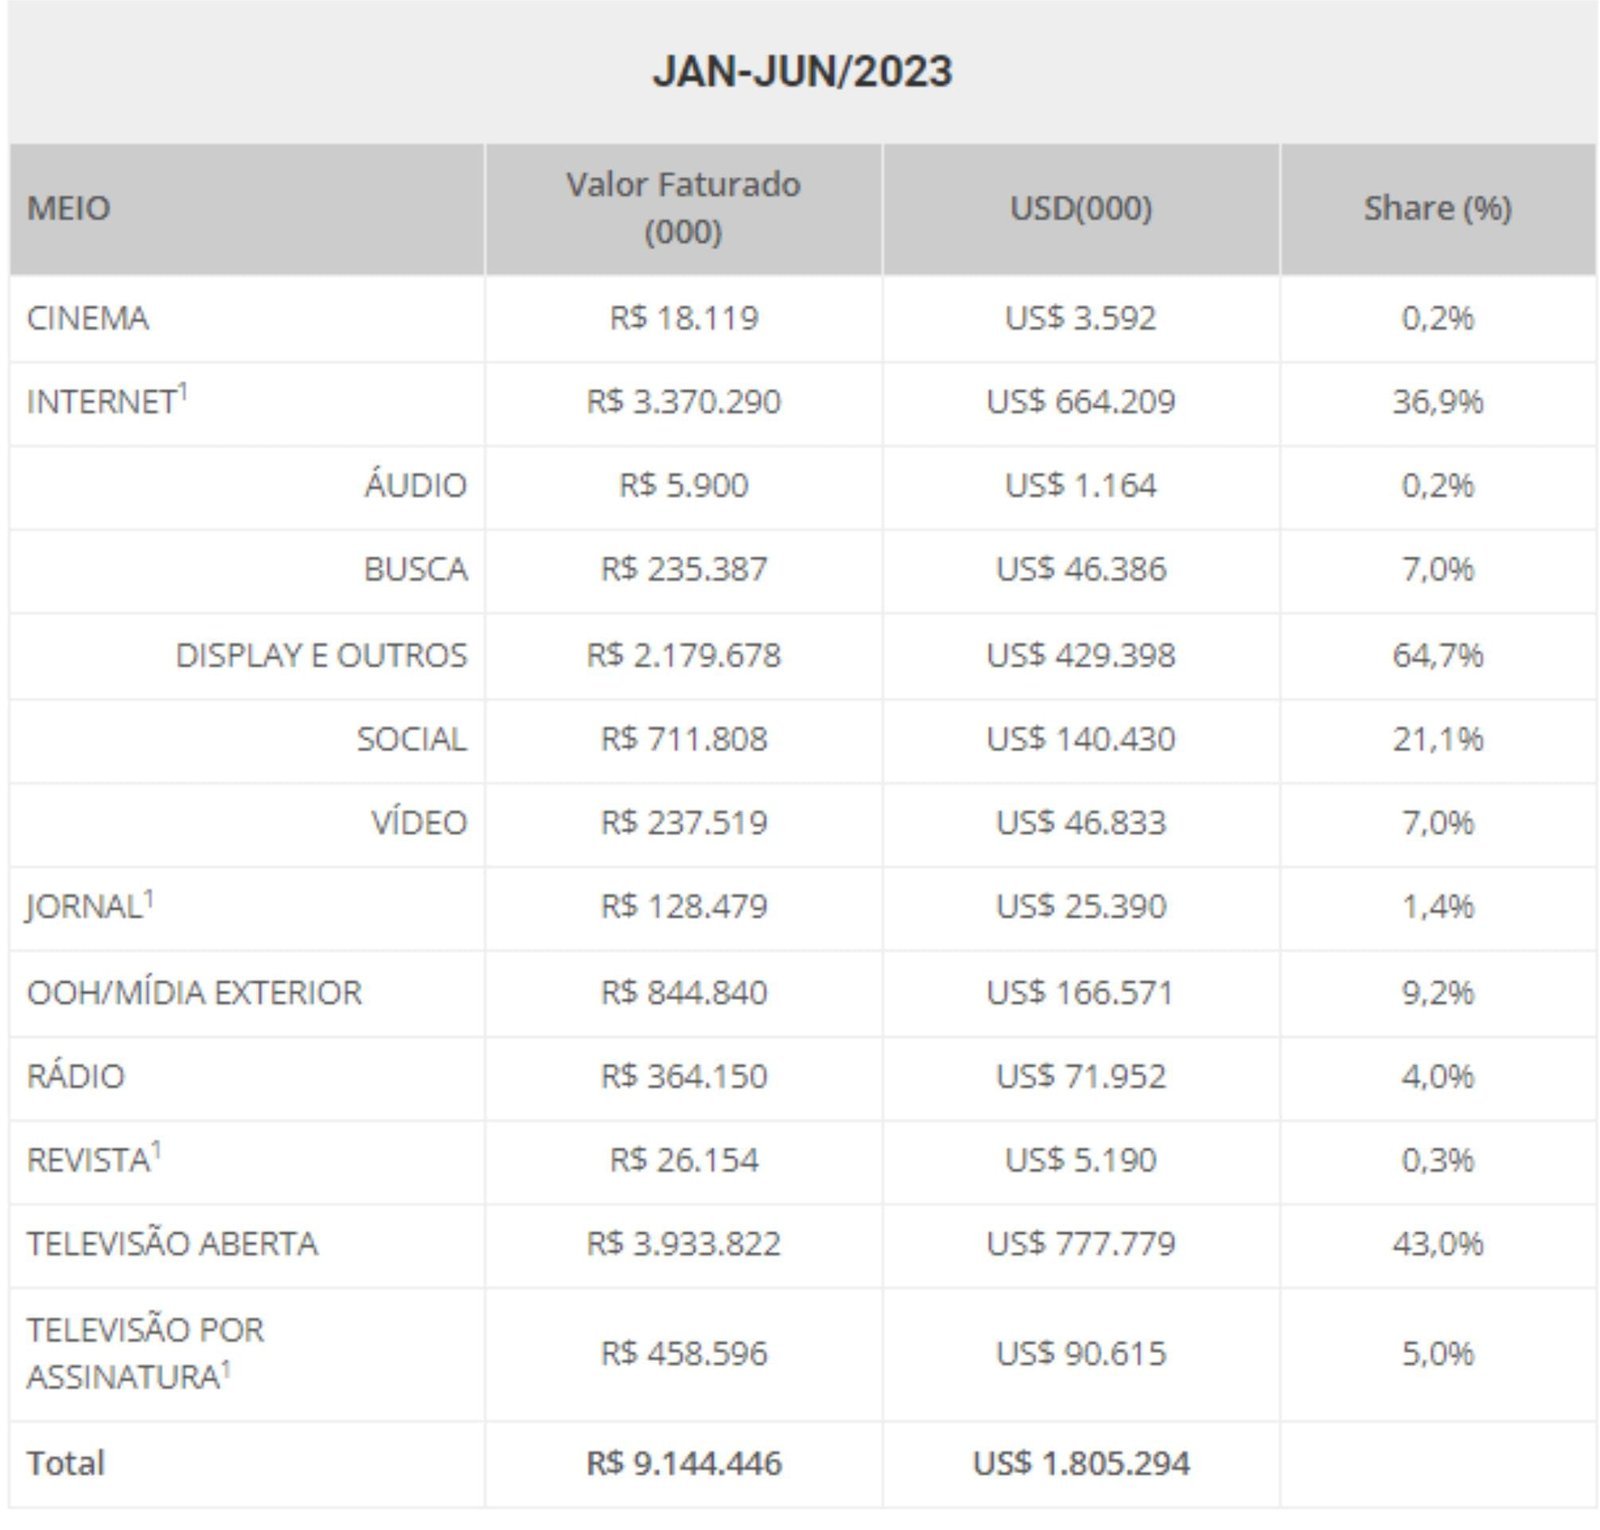This screenshot has width=1600, height=1530.
Task: Select the SOCIAL share 21,1% cell
Action: click(x=1437, y=739)
